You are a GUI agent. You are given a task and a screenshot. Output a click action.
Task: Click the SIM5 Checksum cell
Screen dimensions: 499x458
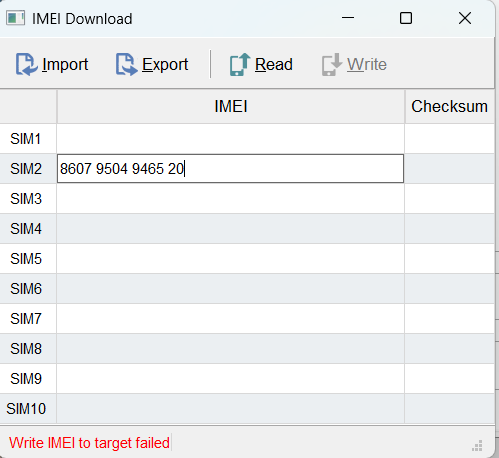click(x=450, y=259)
